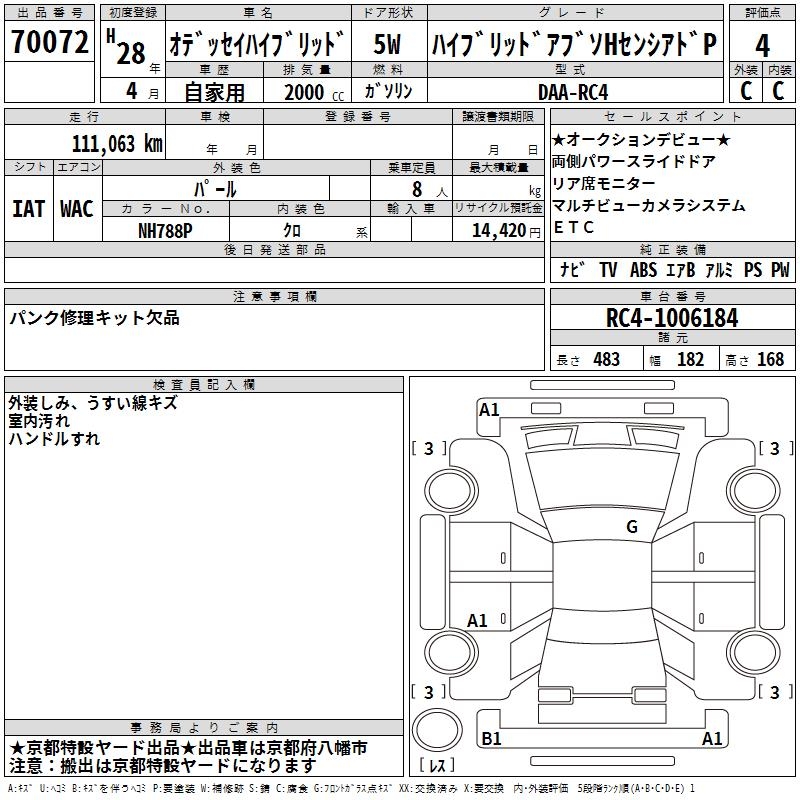This screenshot has height=800, width=800.
Task: Click the shift type IAT
Action: click(x=29, y=209)
